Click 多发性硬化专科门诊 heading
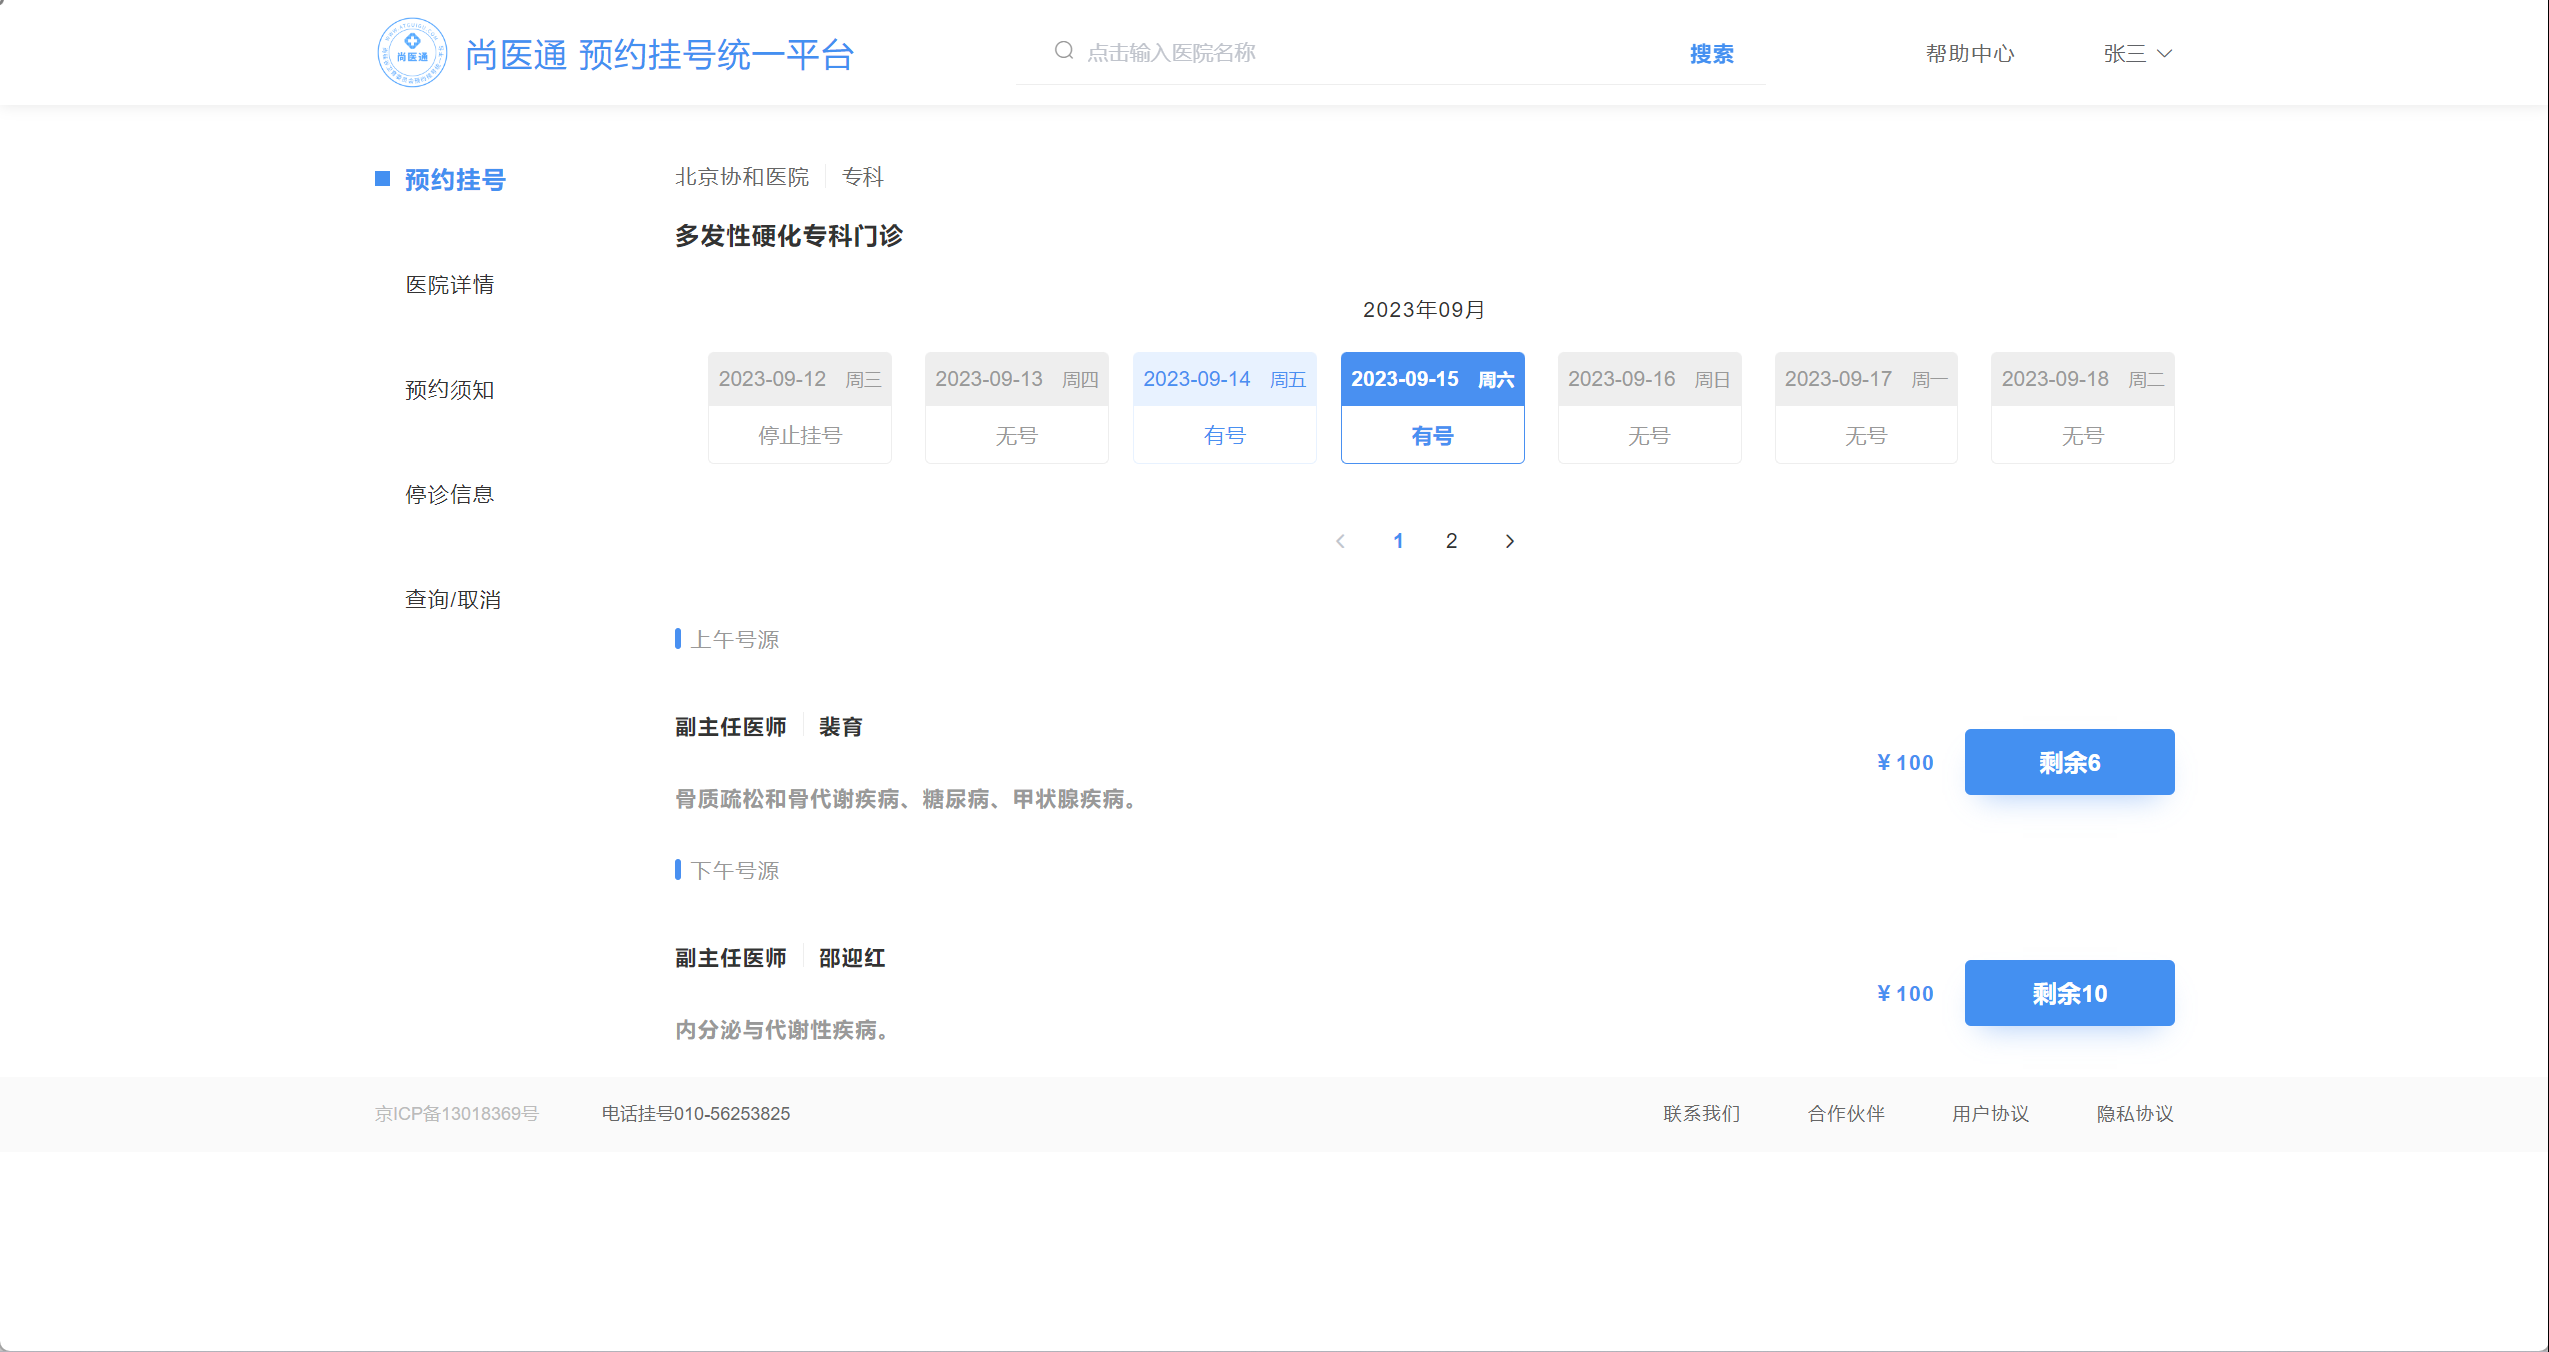This screenshot has width=2549, height=1352. pos(789,236)
